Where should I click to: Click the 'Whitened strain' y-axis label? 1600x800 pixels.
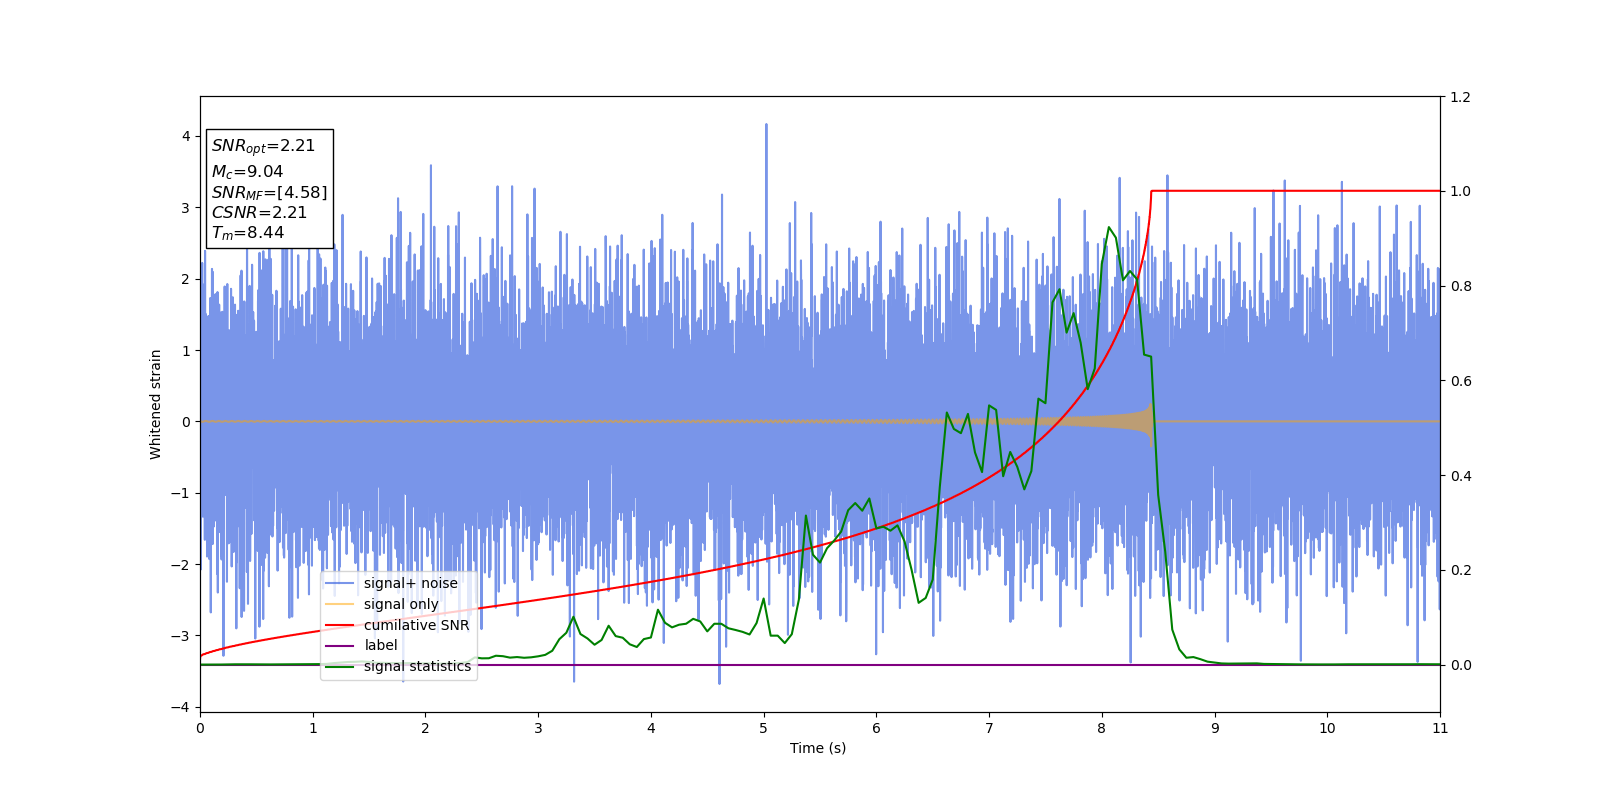click(x=156, y=404)
